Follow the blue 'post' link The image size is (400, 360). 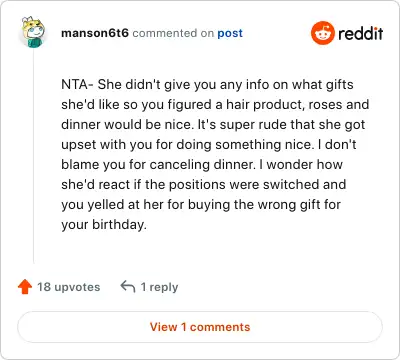[x=230, y=33]
